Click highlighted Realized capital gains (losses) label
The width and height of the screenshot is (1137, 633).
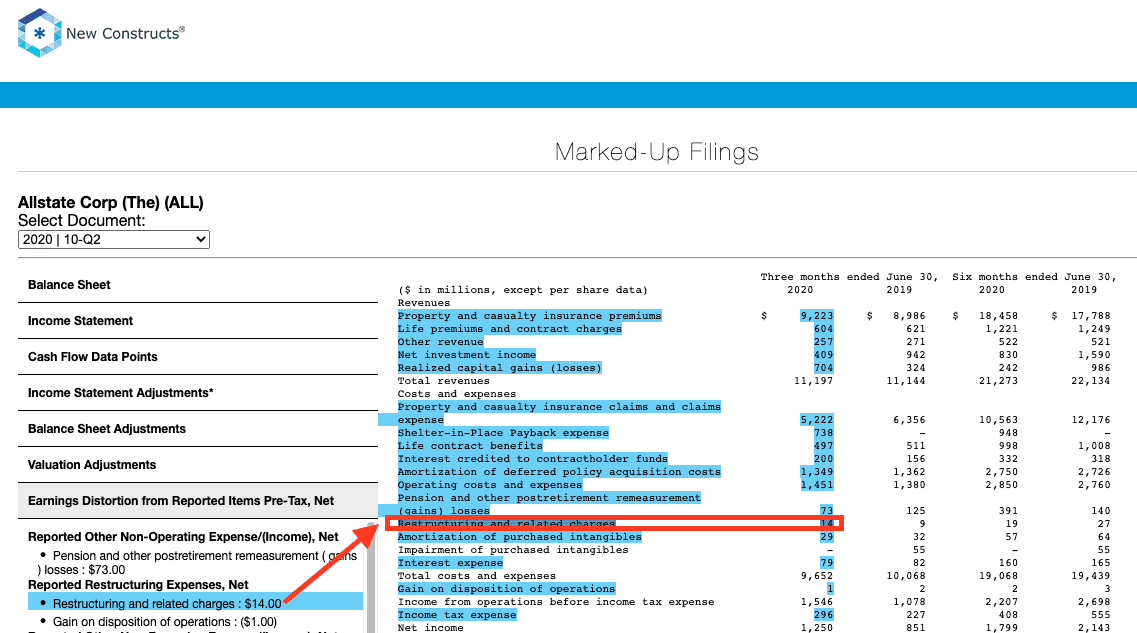click(x=500, y=368)
